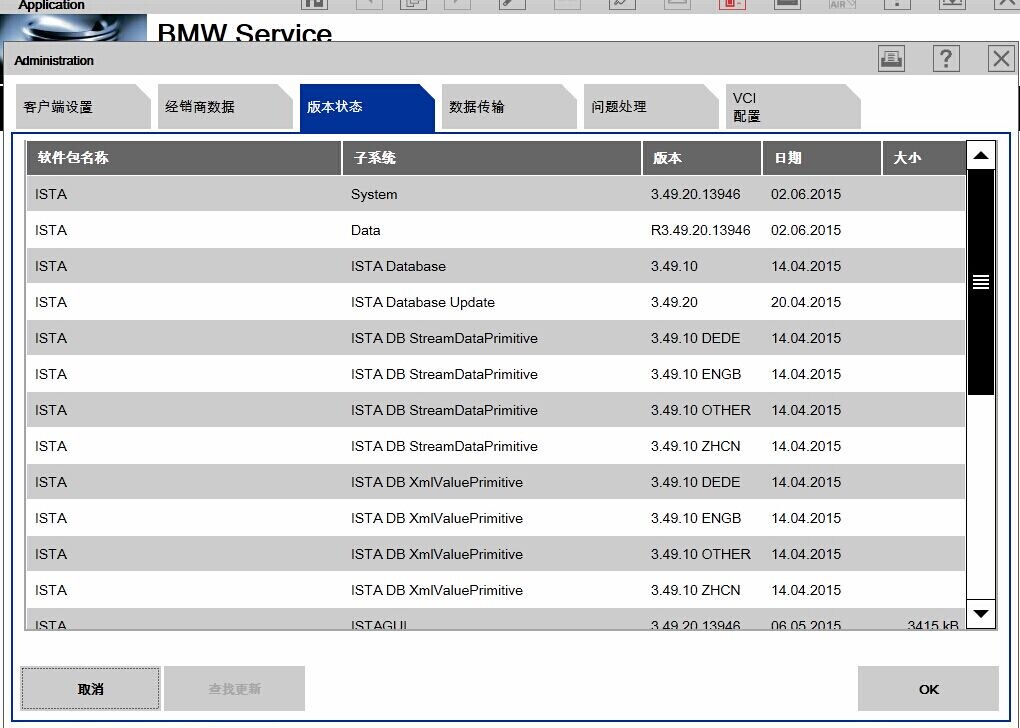Select the ISTA Database Update cell
The image size is (1020, 728).
423,303
